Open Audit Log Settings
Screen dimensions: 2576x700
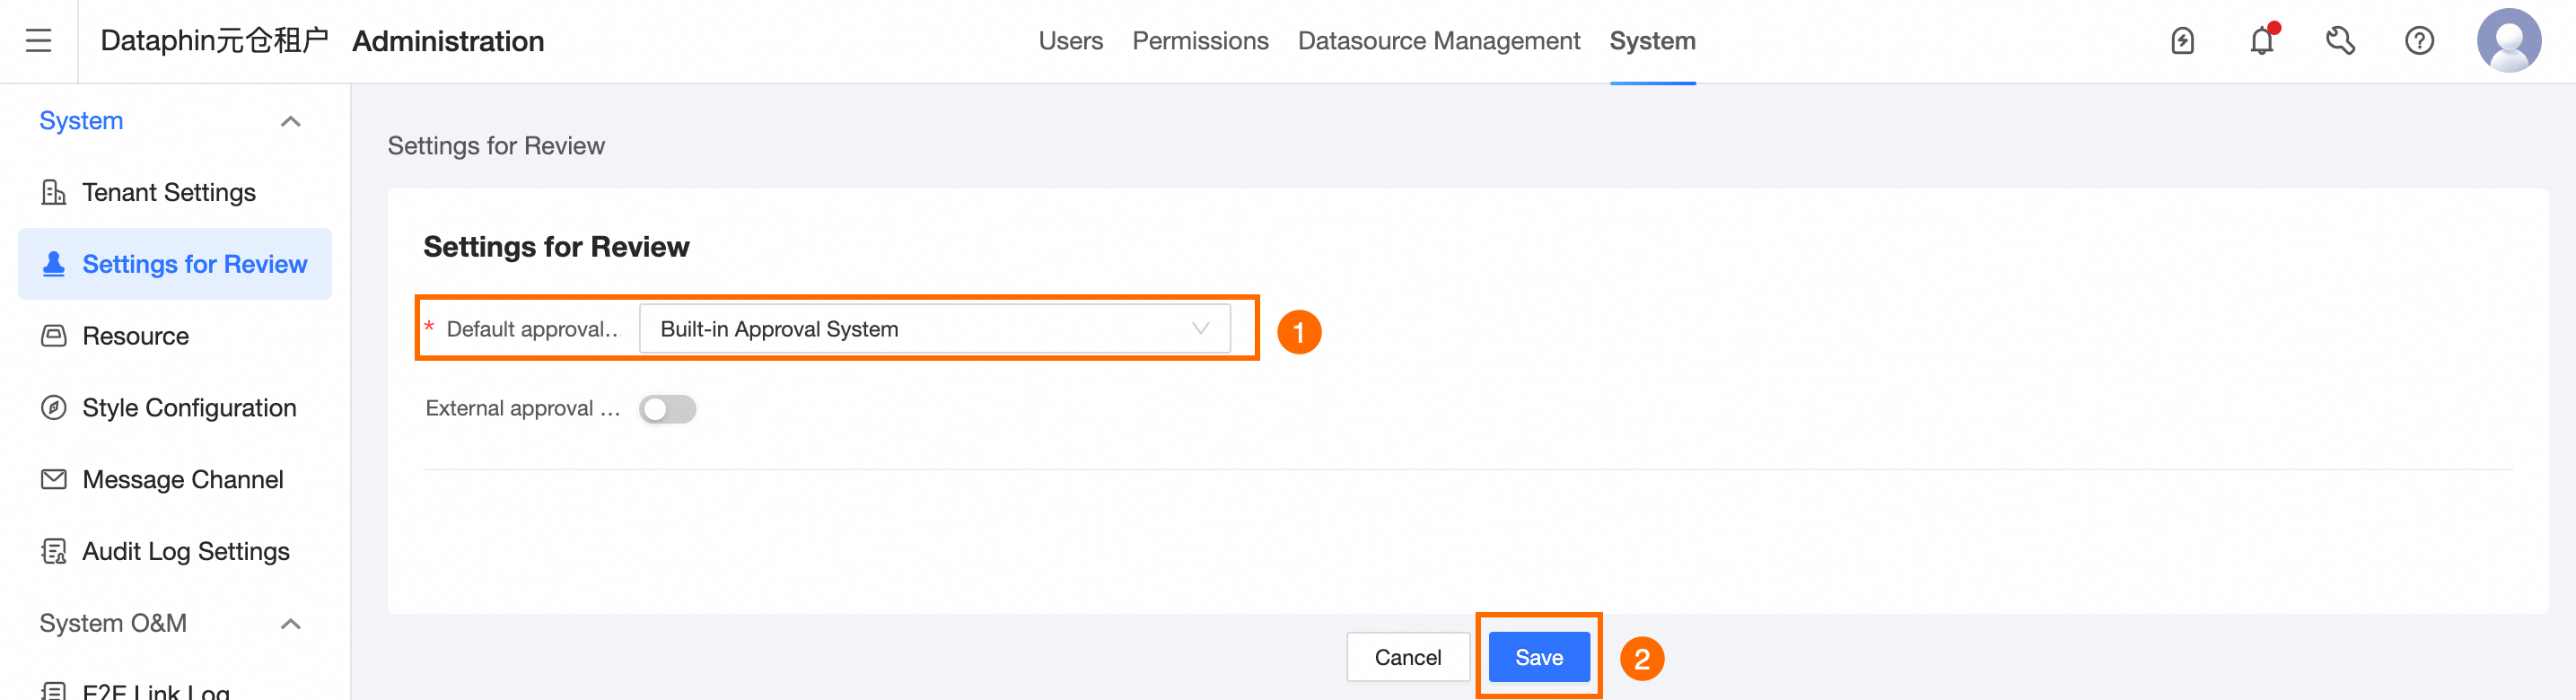tap(185, 552)
